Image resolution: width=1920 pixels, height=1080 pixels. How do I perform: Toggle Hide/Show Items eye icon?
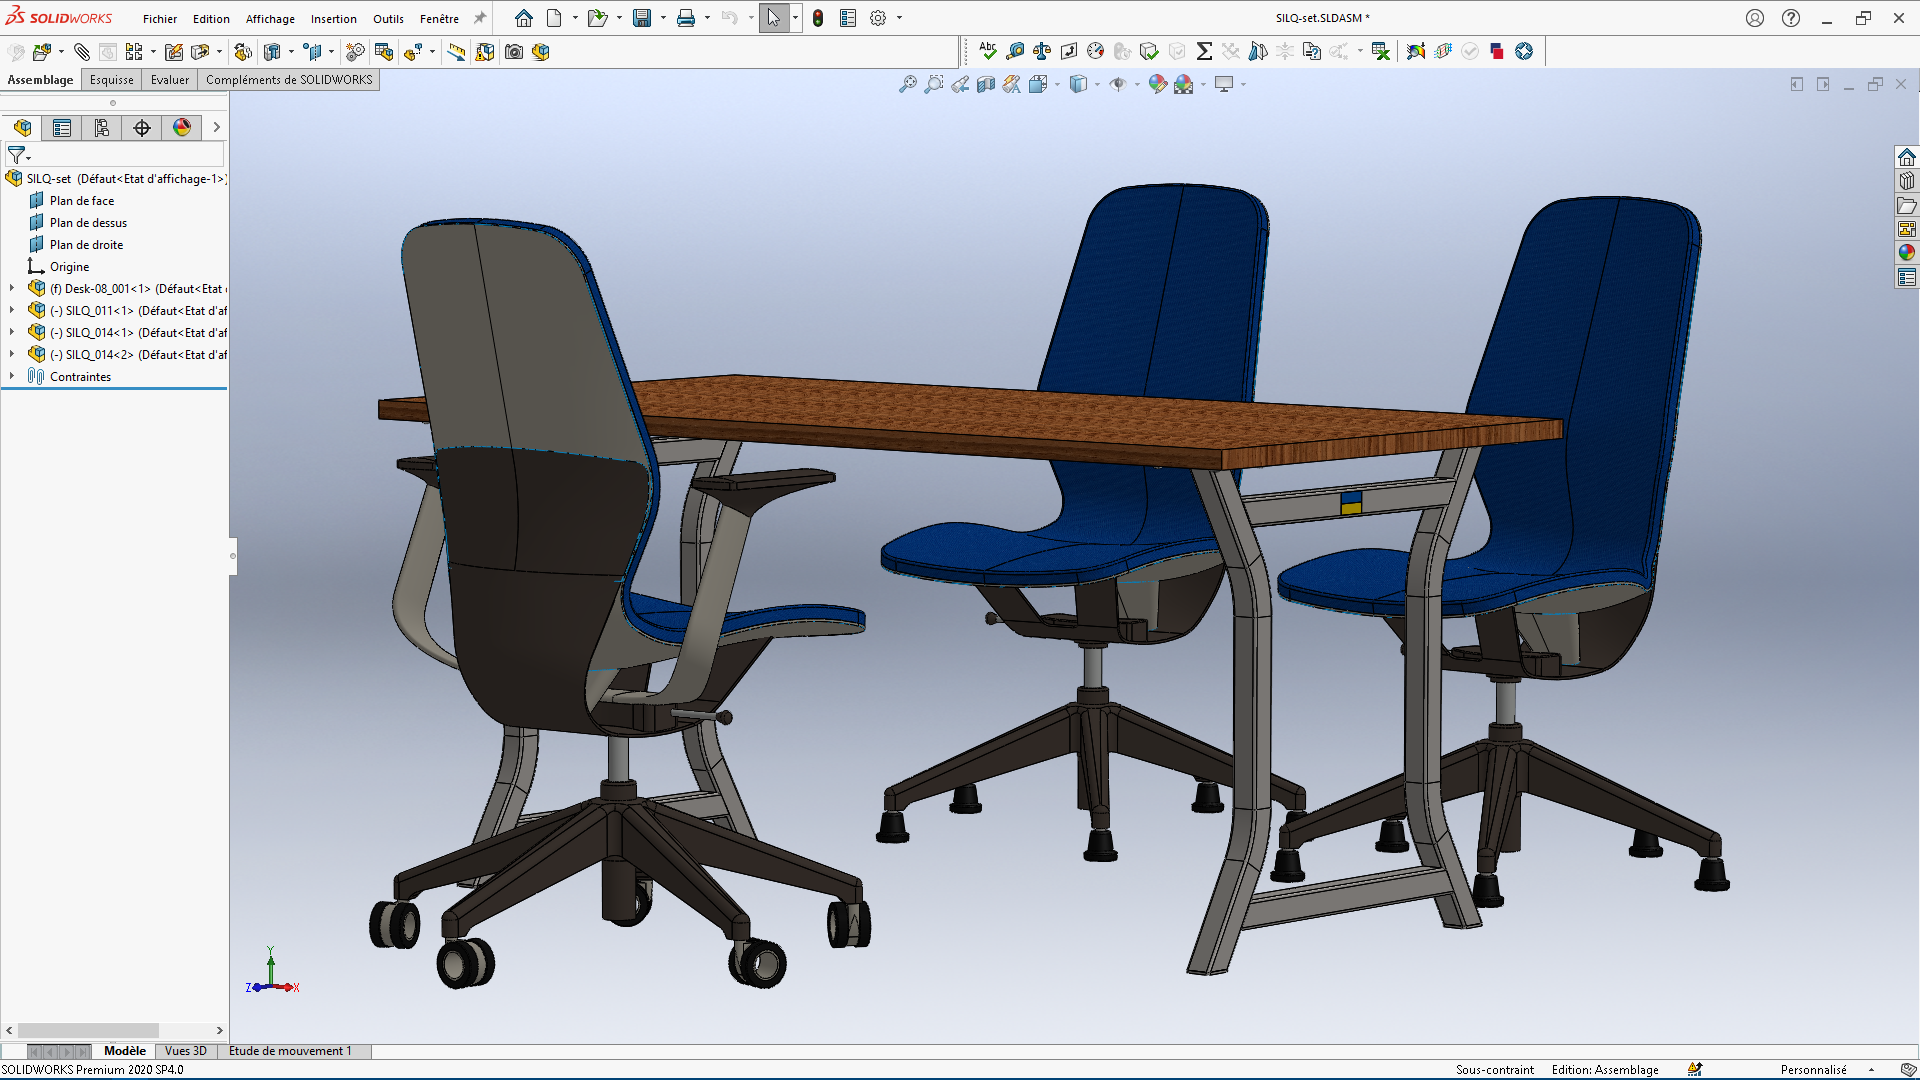point(1118,85)
